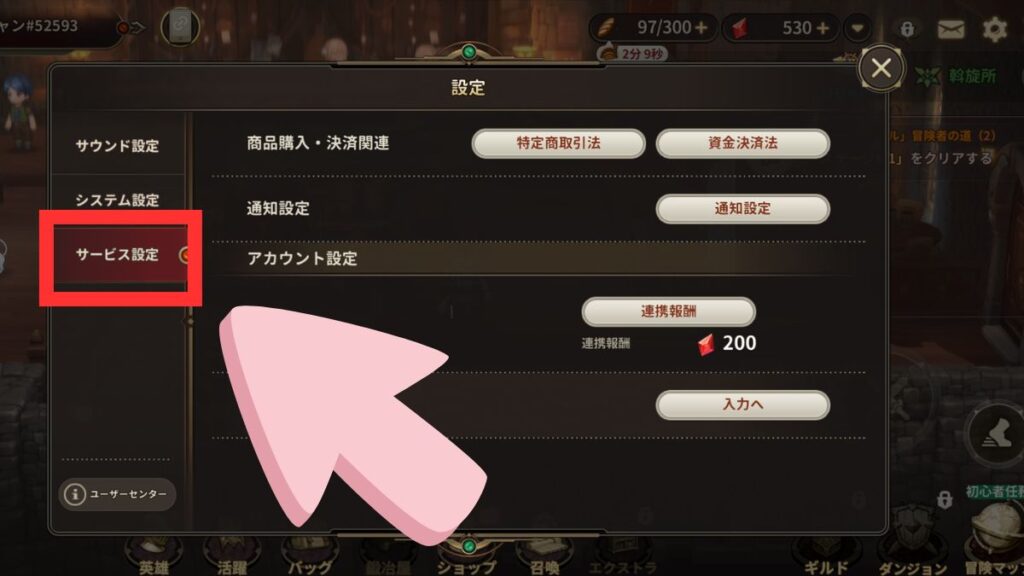Viewport: 1024px width, 576px height.
Task: Select the システム設定 tab
Action: point(118,200)
